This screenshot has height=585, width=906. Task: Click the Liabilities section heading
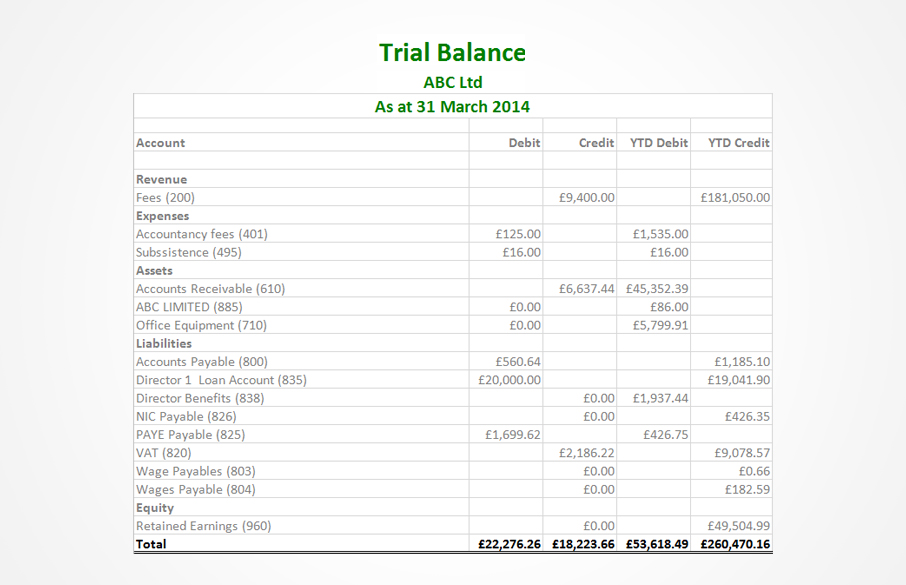pos(164,343)
